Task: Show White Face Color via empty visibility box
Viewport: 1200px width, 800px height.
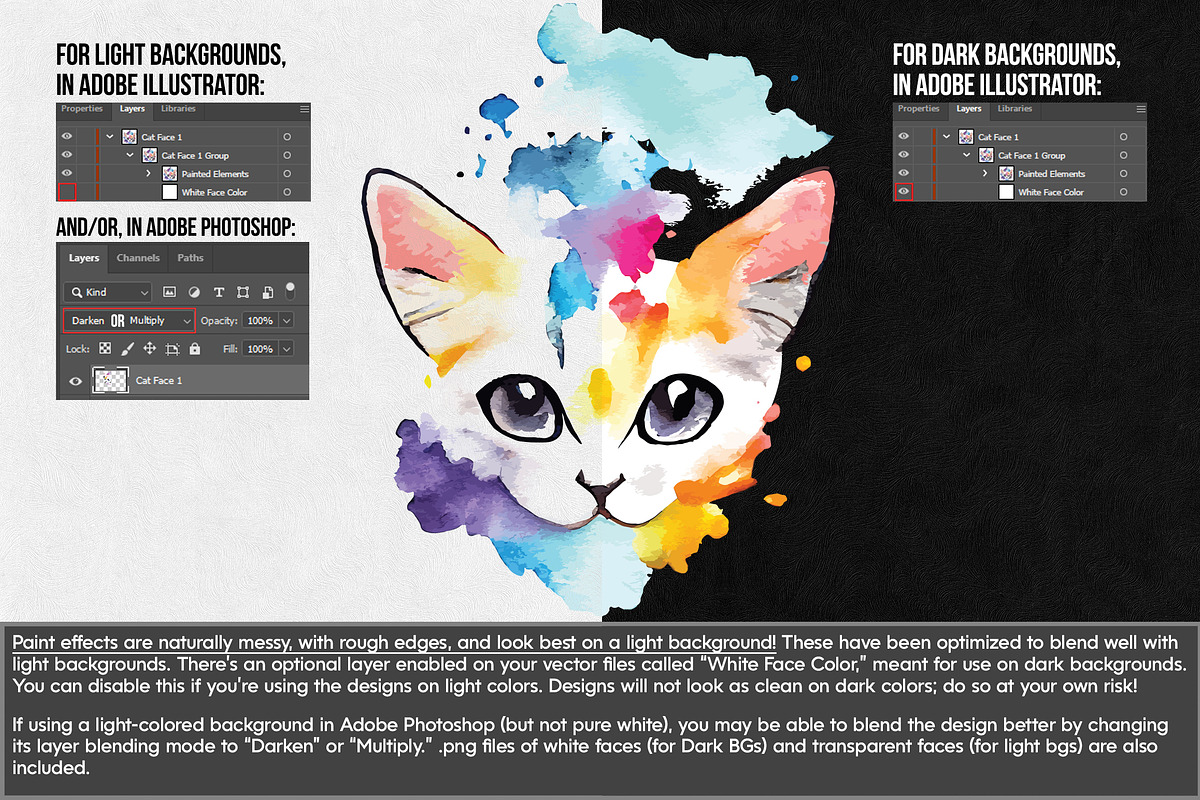Action: (67, 192)
